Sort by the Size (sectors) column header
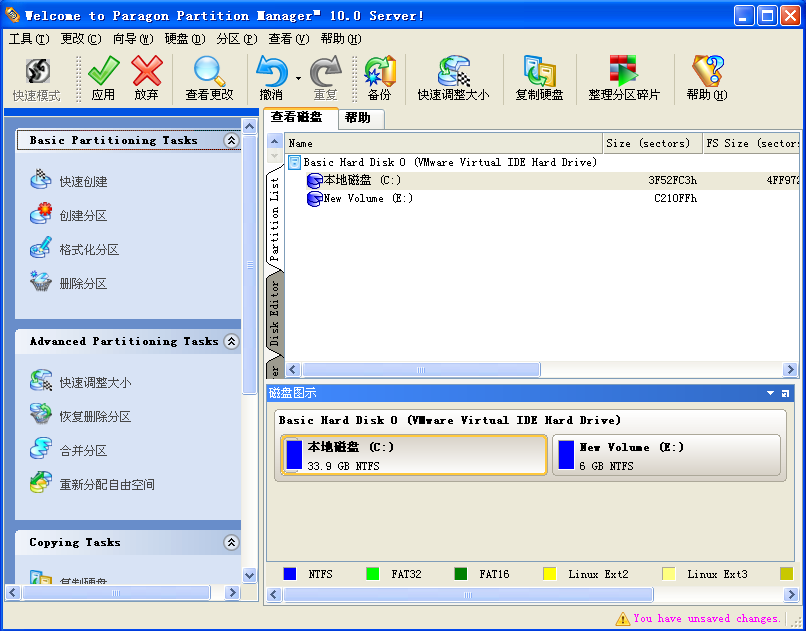The width and height of the screenshot is (806, 631). click(652, 143)
